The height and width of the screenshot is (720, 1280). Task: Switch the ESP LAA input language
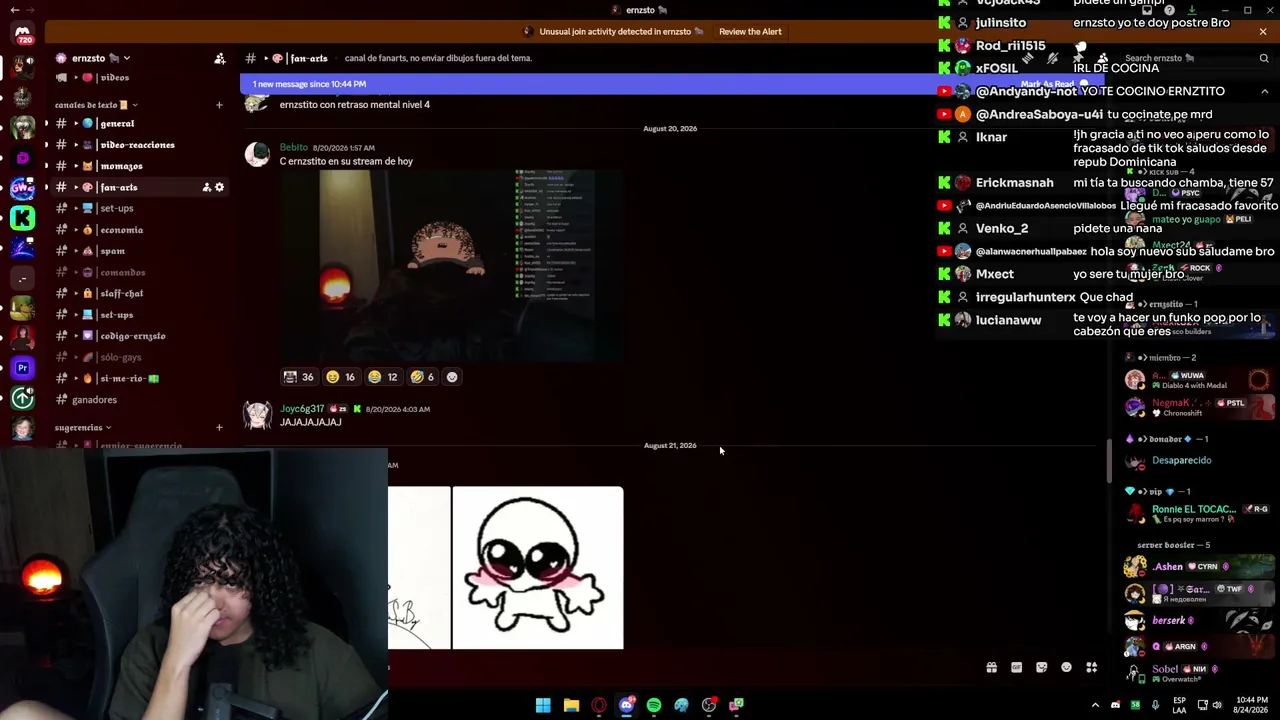tap(1179, 705)
